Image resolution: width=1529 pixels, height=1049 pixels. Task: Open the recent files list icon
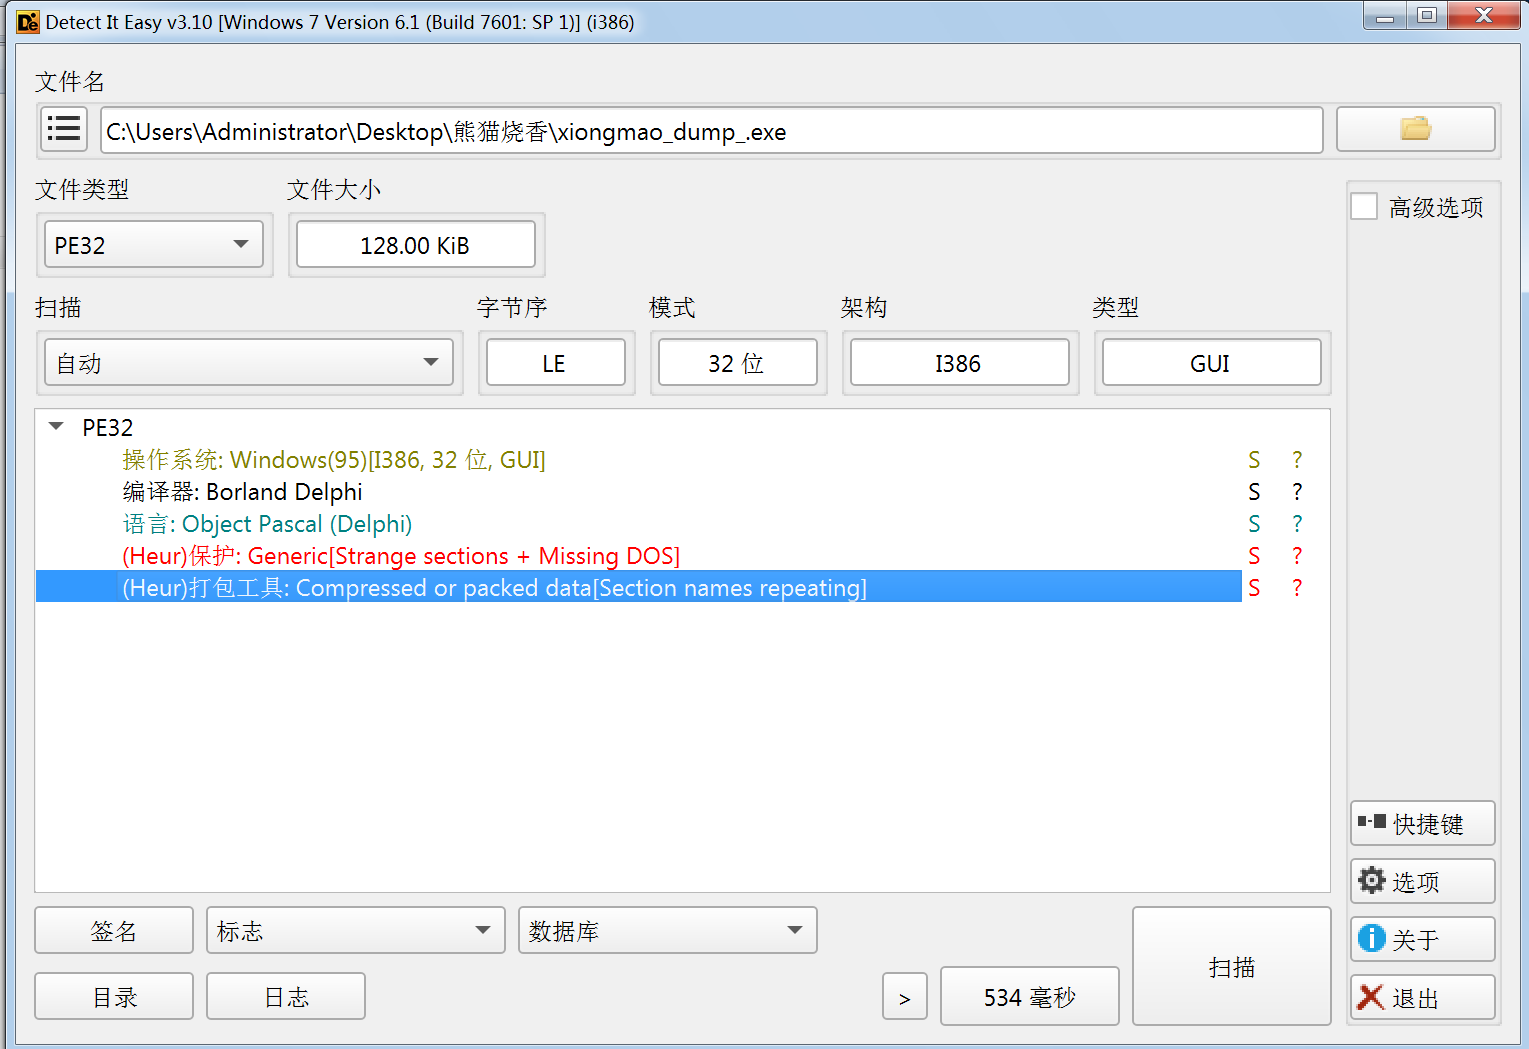[x=64, y=129]
